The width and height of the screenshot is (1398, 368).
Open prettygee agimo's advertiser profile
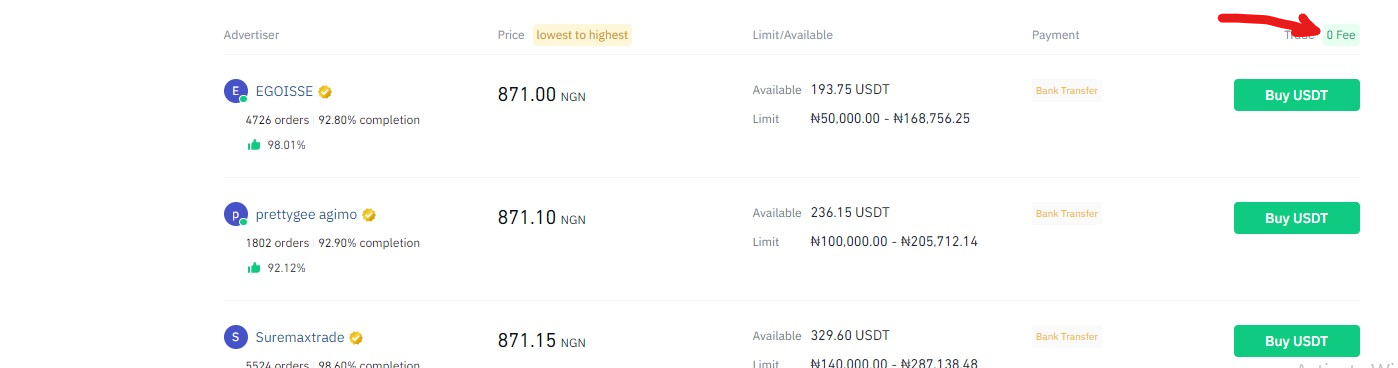point(306,215)
